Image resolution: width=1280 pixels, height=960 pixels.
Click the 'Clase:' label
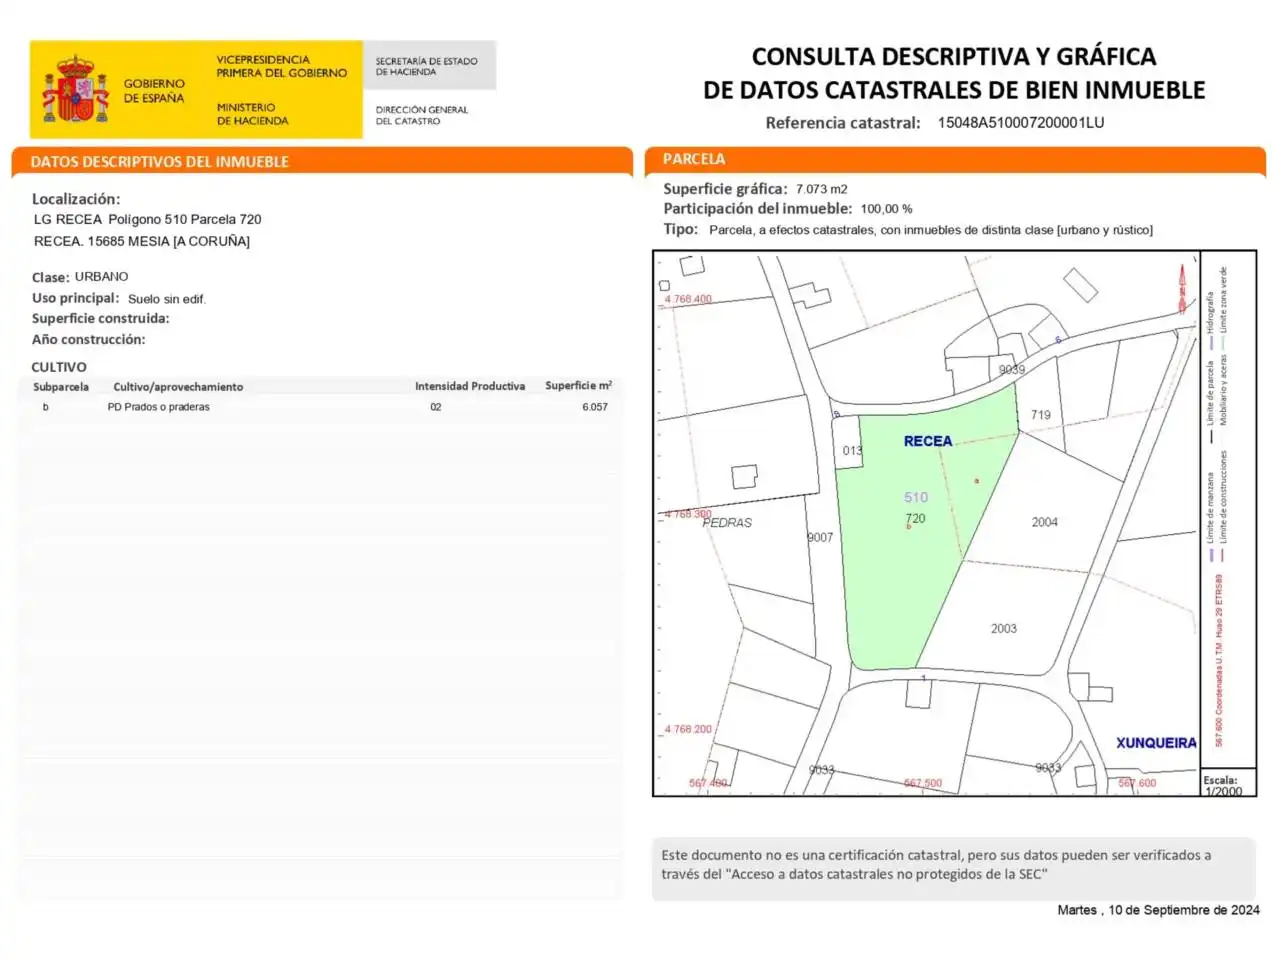50,277
